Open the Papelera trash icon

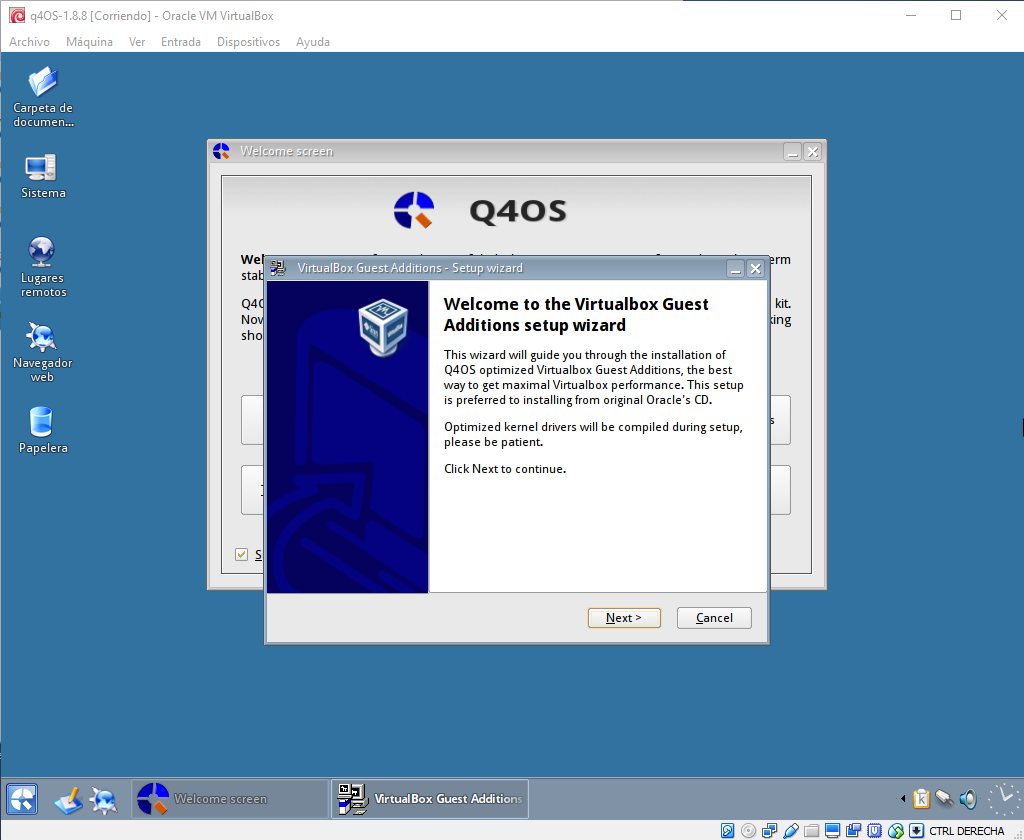tap(42, 420)
